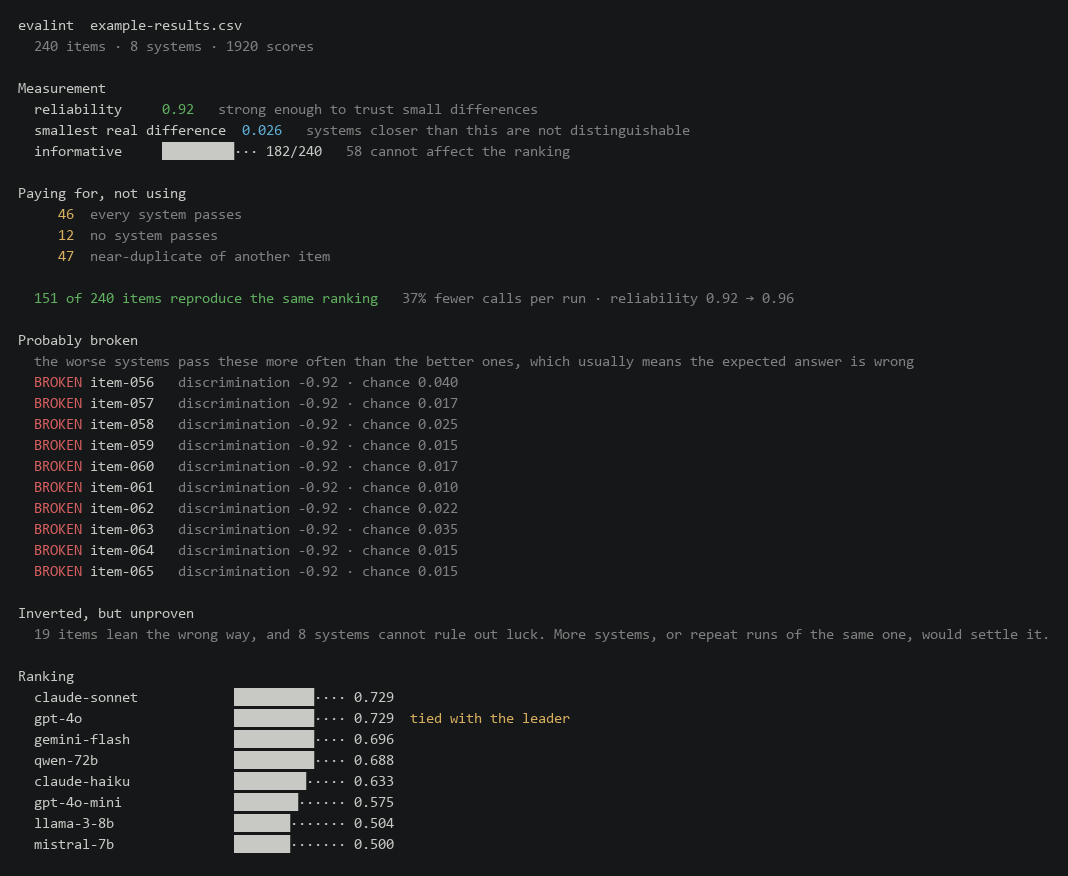Click the text 'near-duplicate of another item'
1068x876 pixels.
[210, 257]
